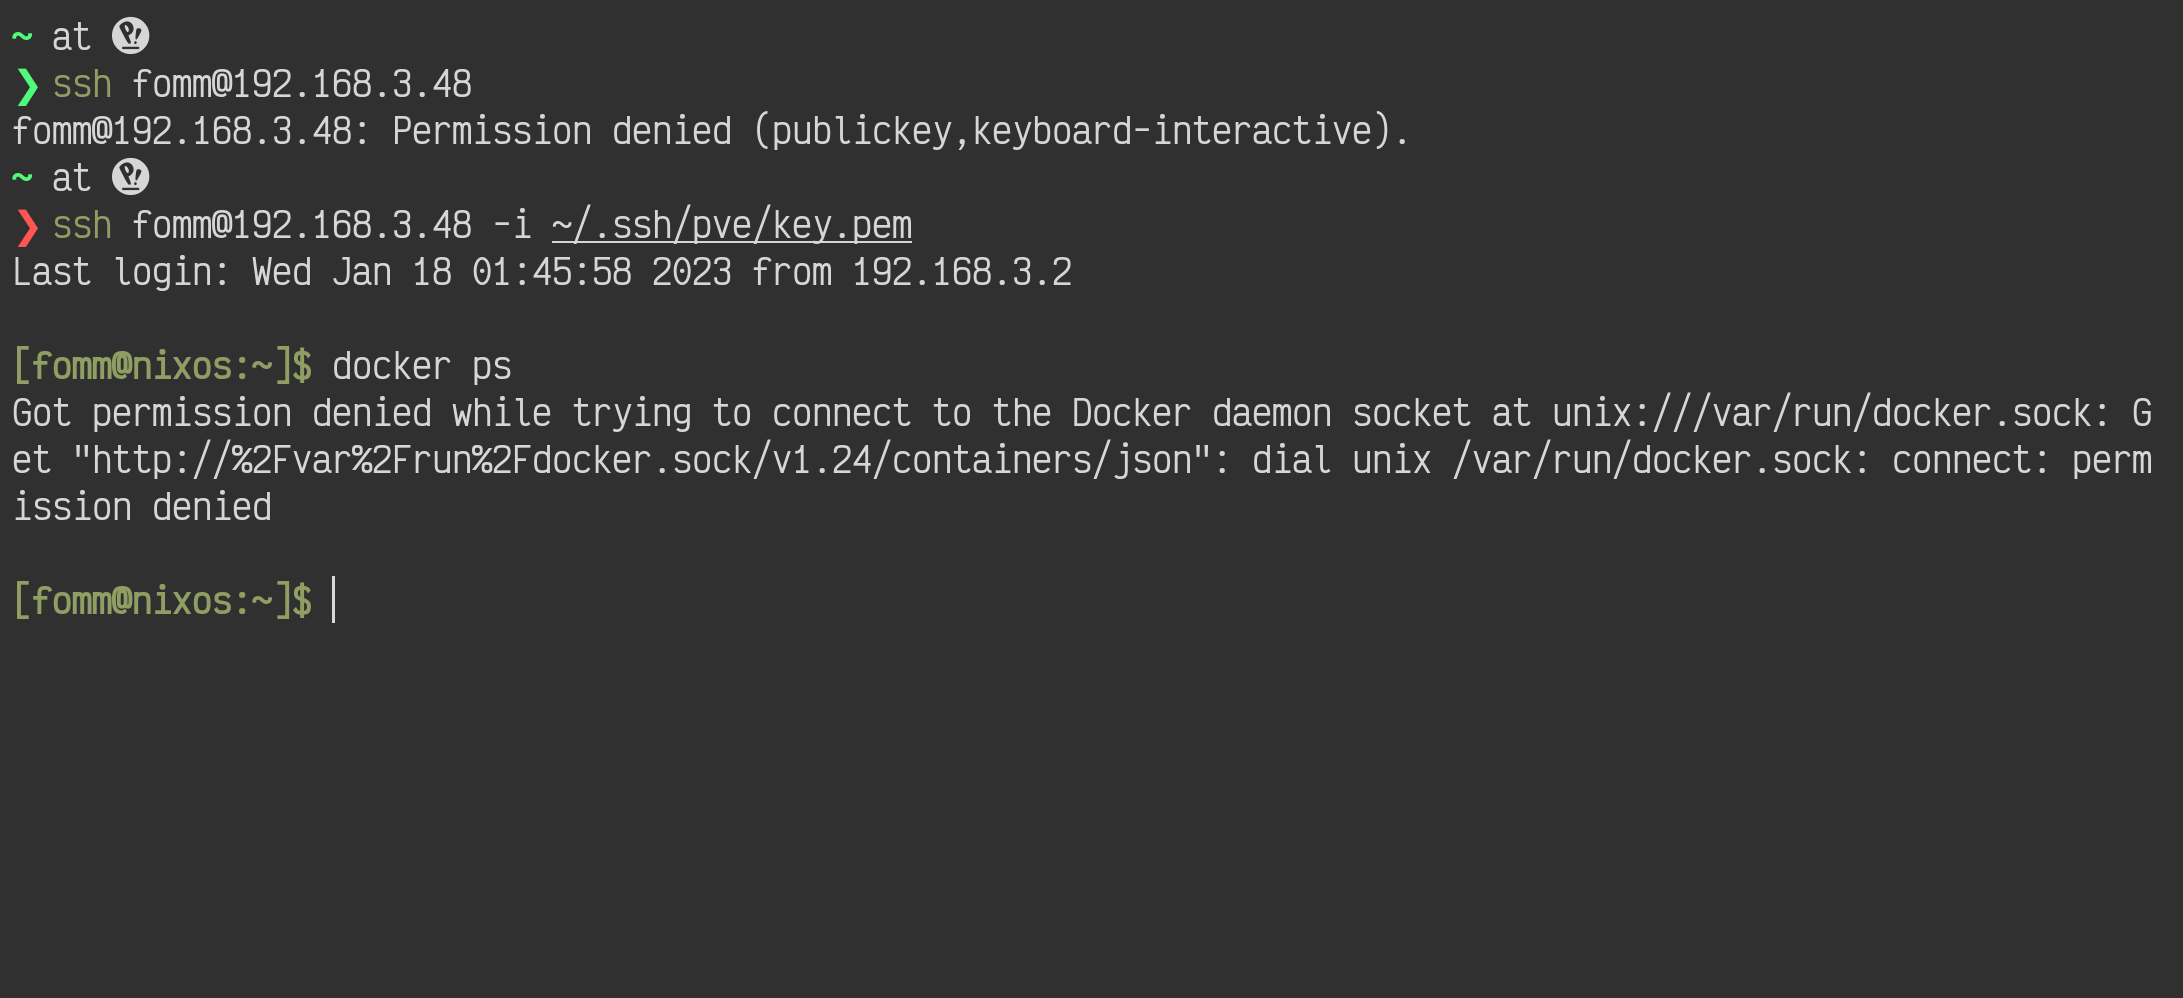Click the green tilde on the top line
The width and height of the screenshot is (2183, 998).
click(22, 36)
